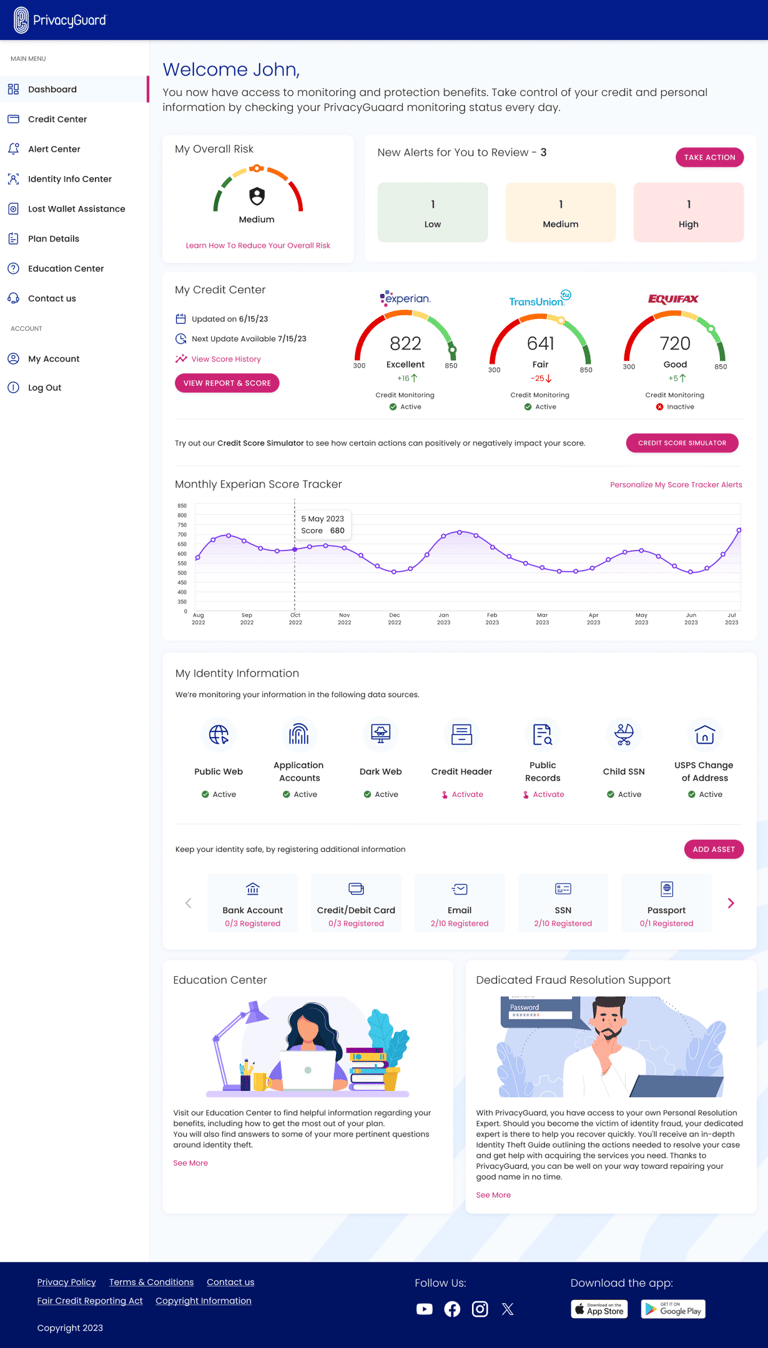Click the final Jul 2023 chart point
768x1348 pixels.
coord(739,530)
